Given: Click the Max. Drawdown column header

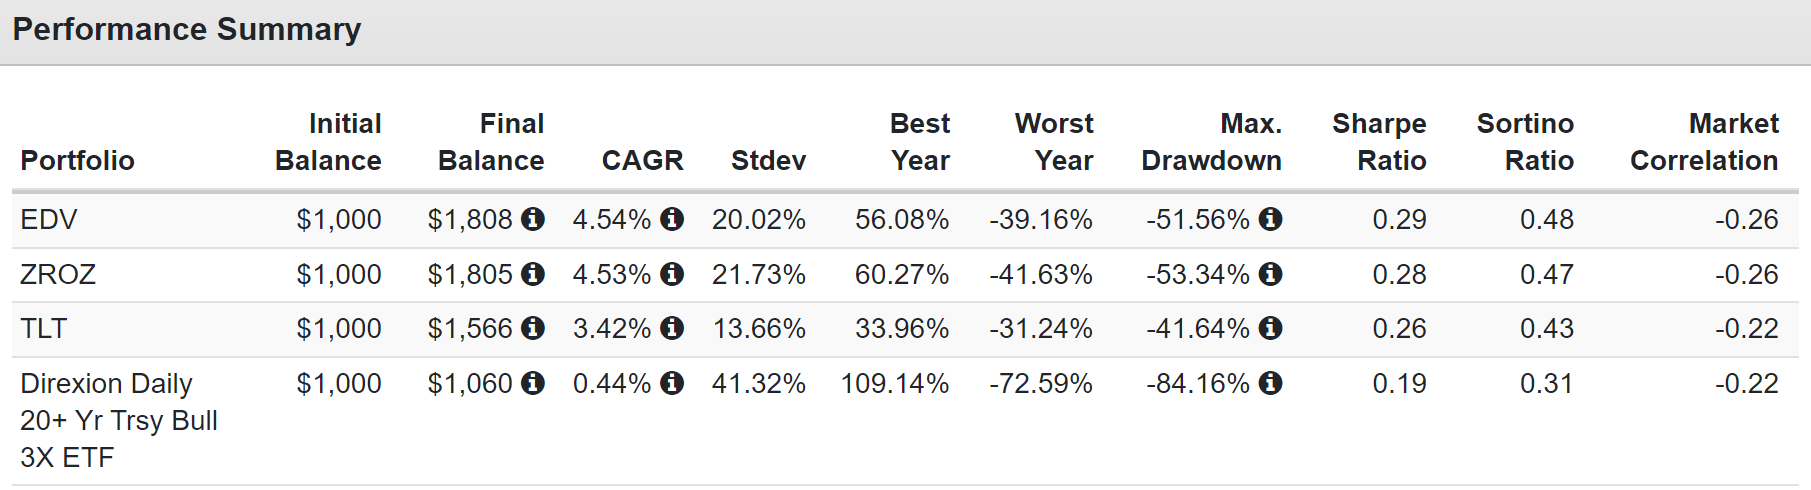Looking at the screenshot, I should (x=1211, y=142).
